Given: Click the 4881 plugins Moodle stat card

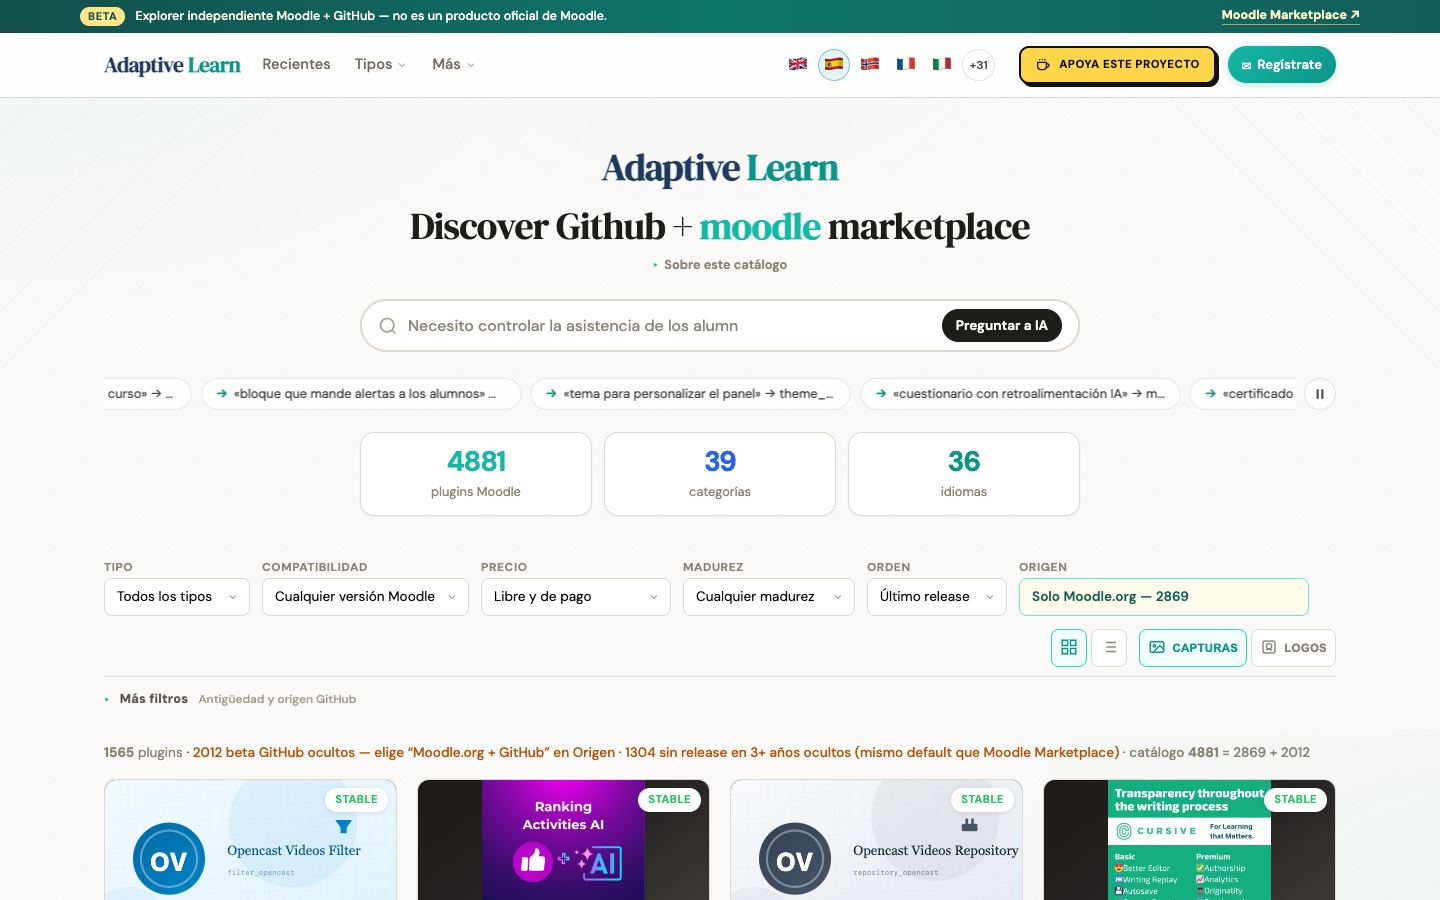Looking at the screenshot, I should click(476, 474).
